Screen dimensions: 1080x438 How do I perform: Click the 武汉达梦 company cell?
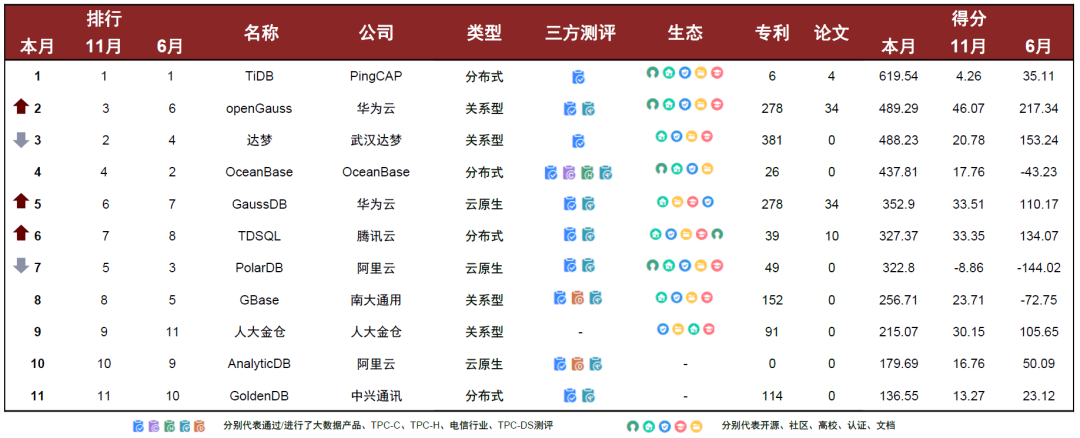[x=375, y=140]
